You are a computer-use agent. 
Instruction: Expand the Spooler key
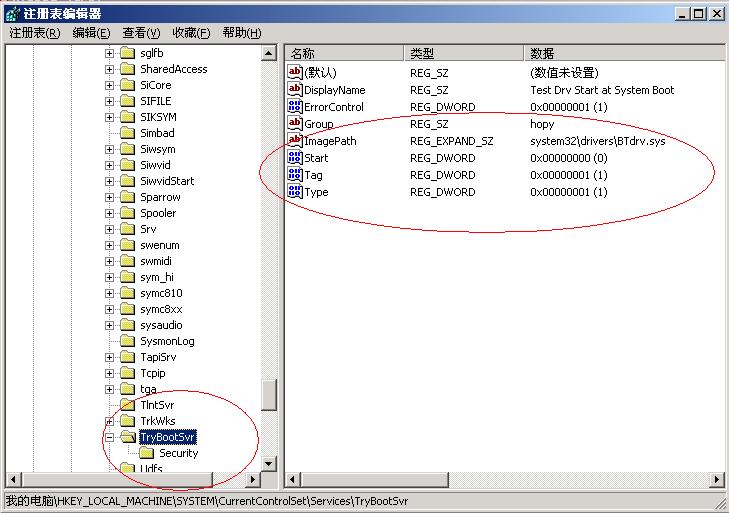109,213
